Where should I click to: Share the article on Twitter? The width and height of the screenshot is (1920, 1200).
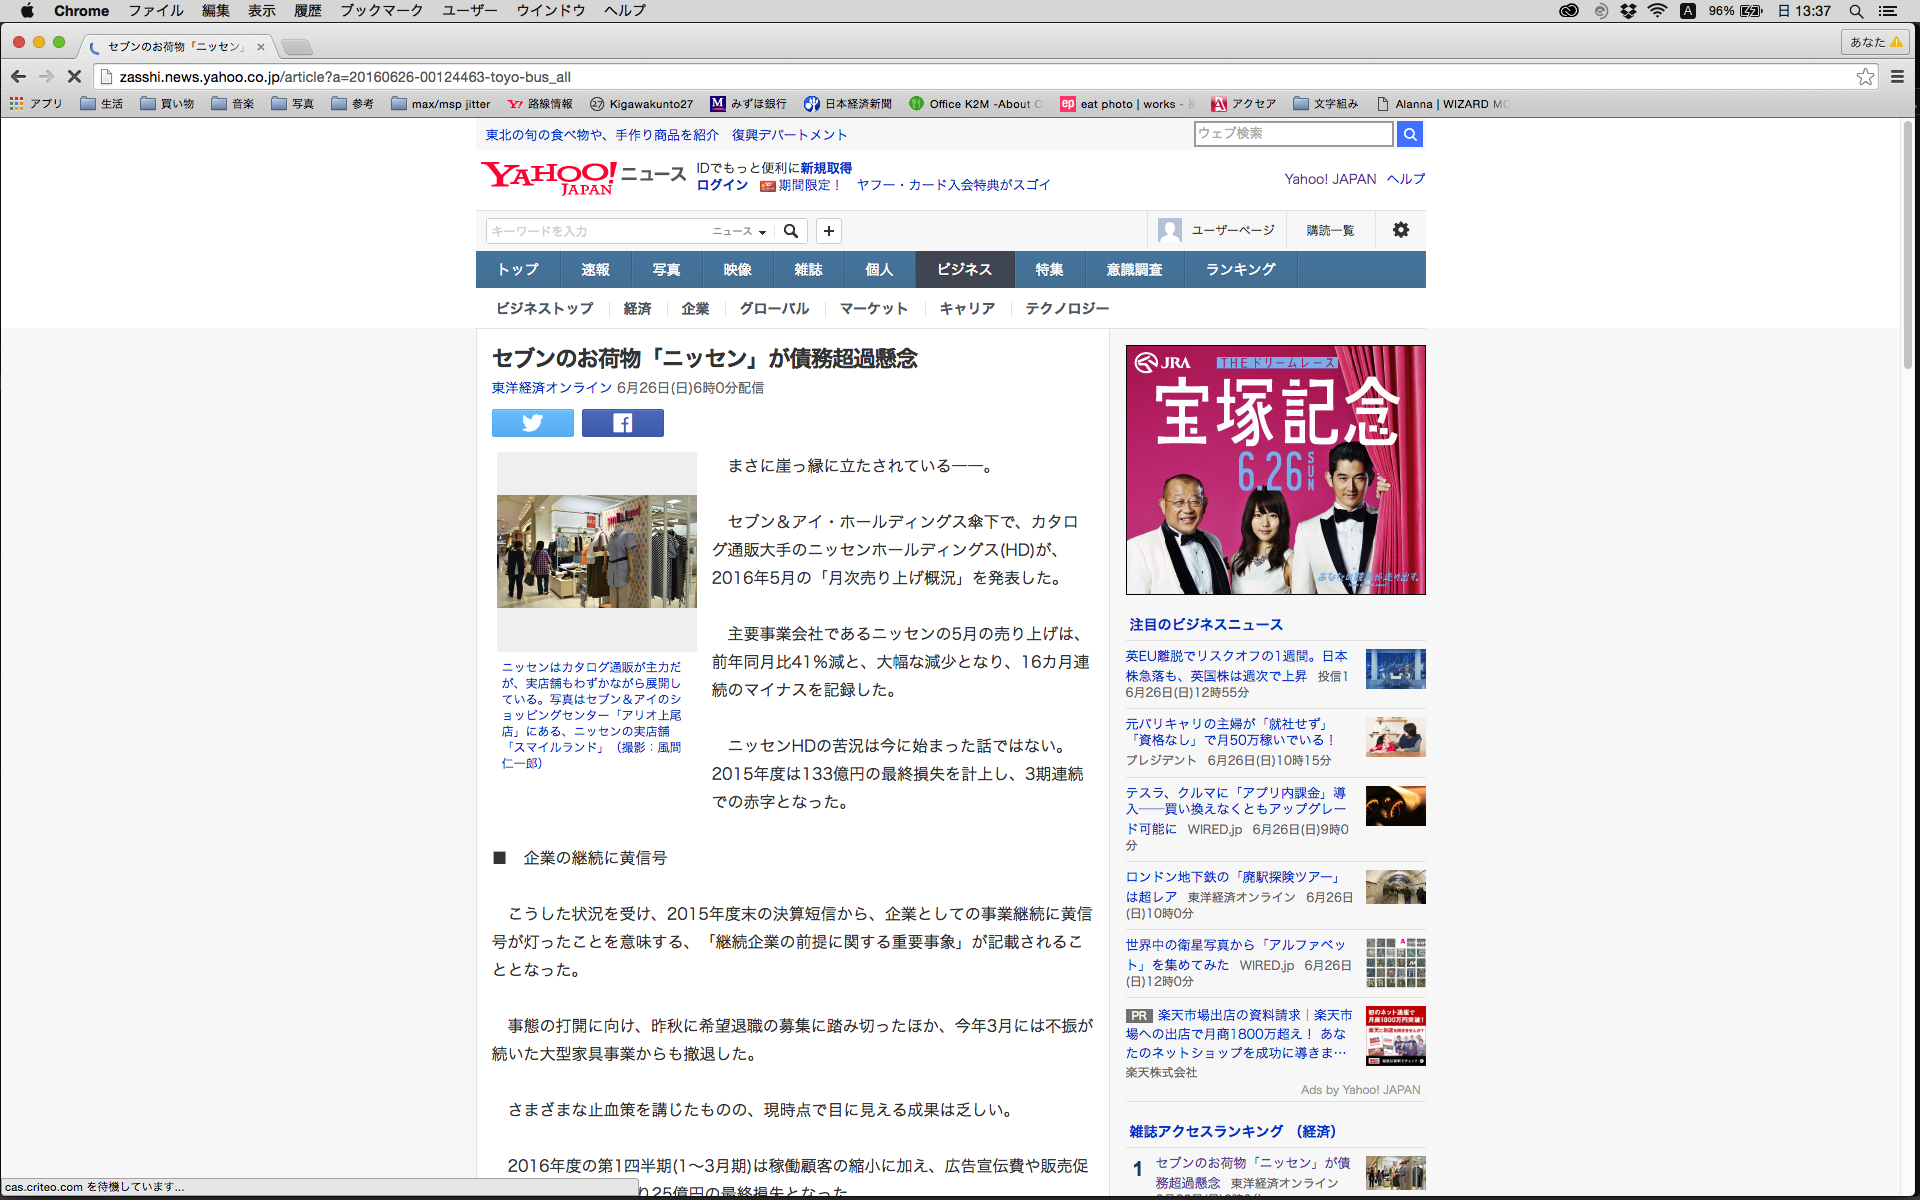click(x=532, y=423)
